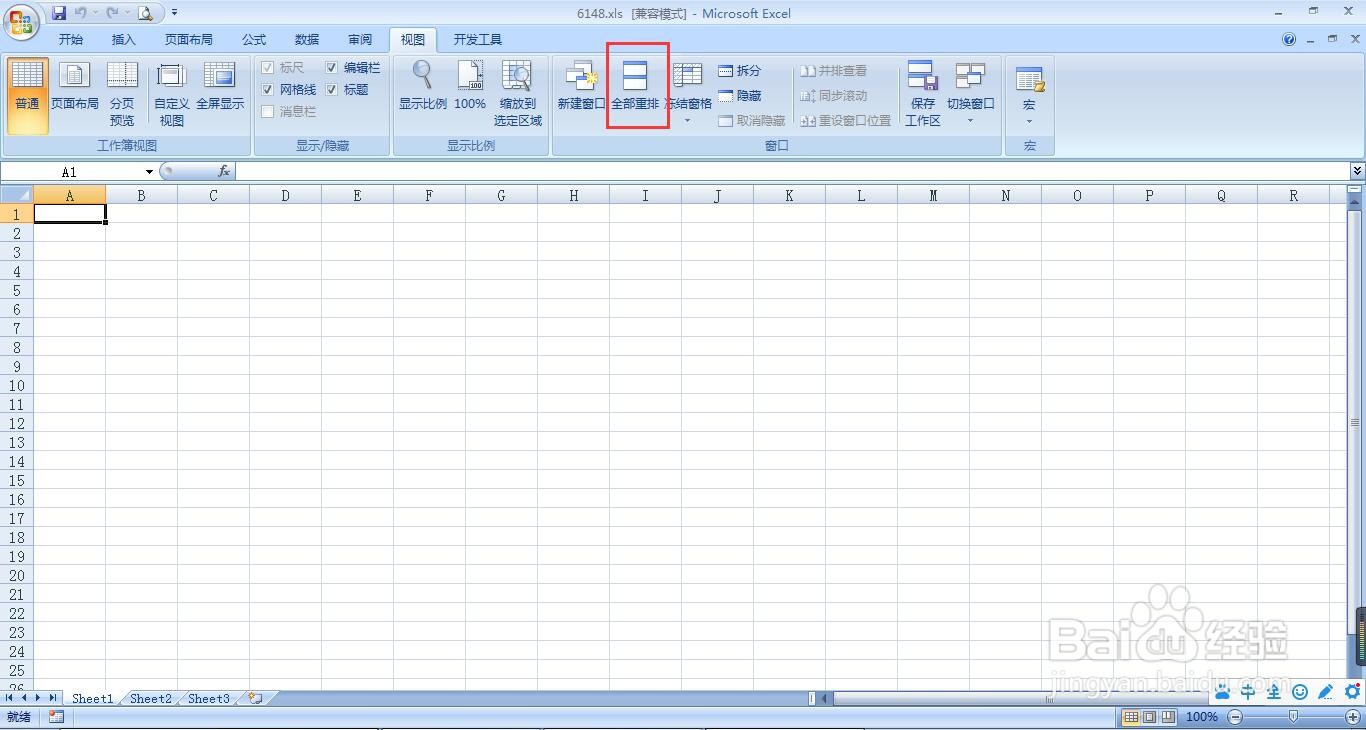Select Page Break Preview icon in status bar
Screen dimensions: 1366x730
[x=1168, y=717]
